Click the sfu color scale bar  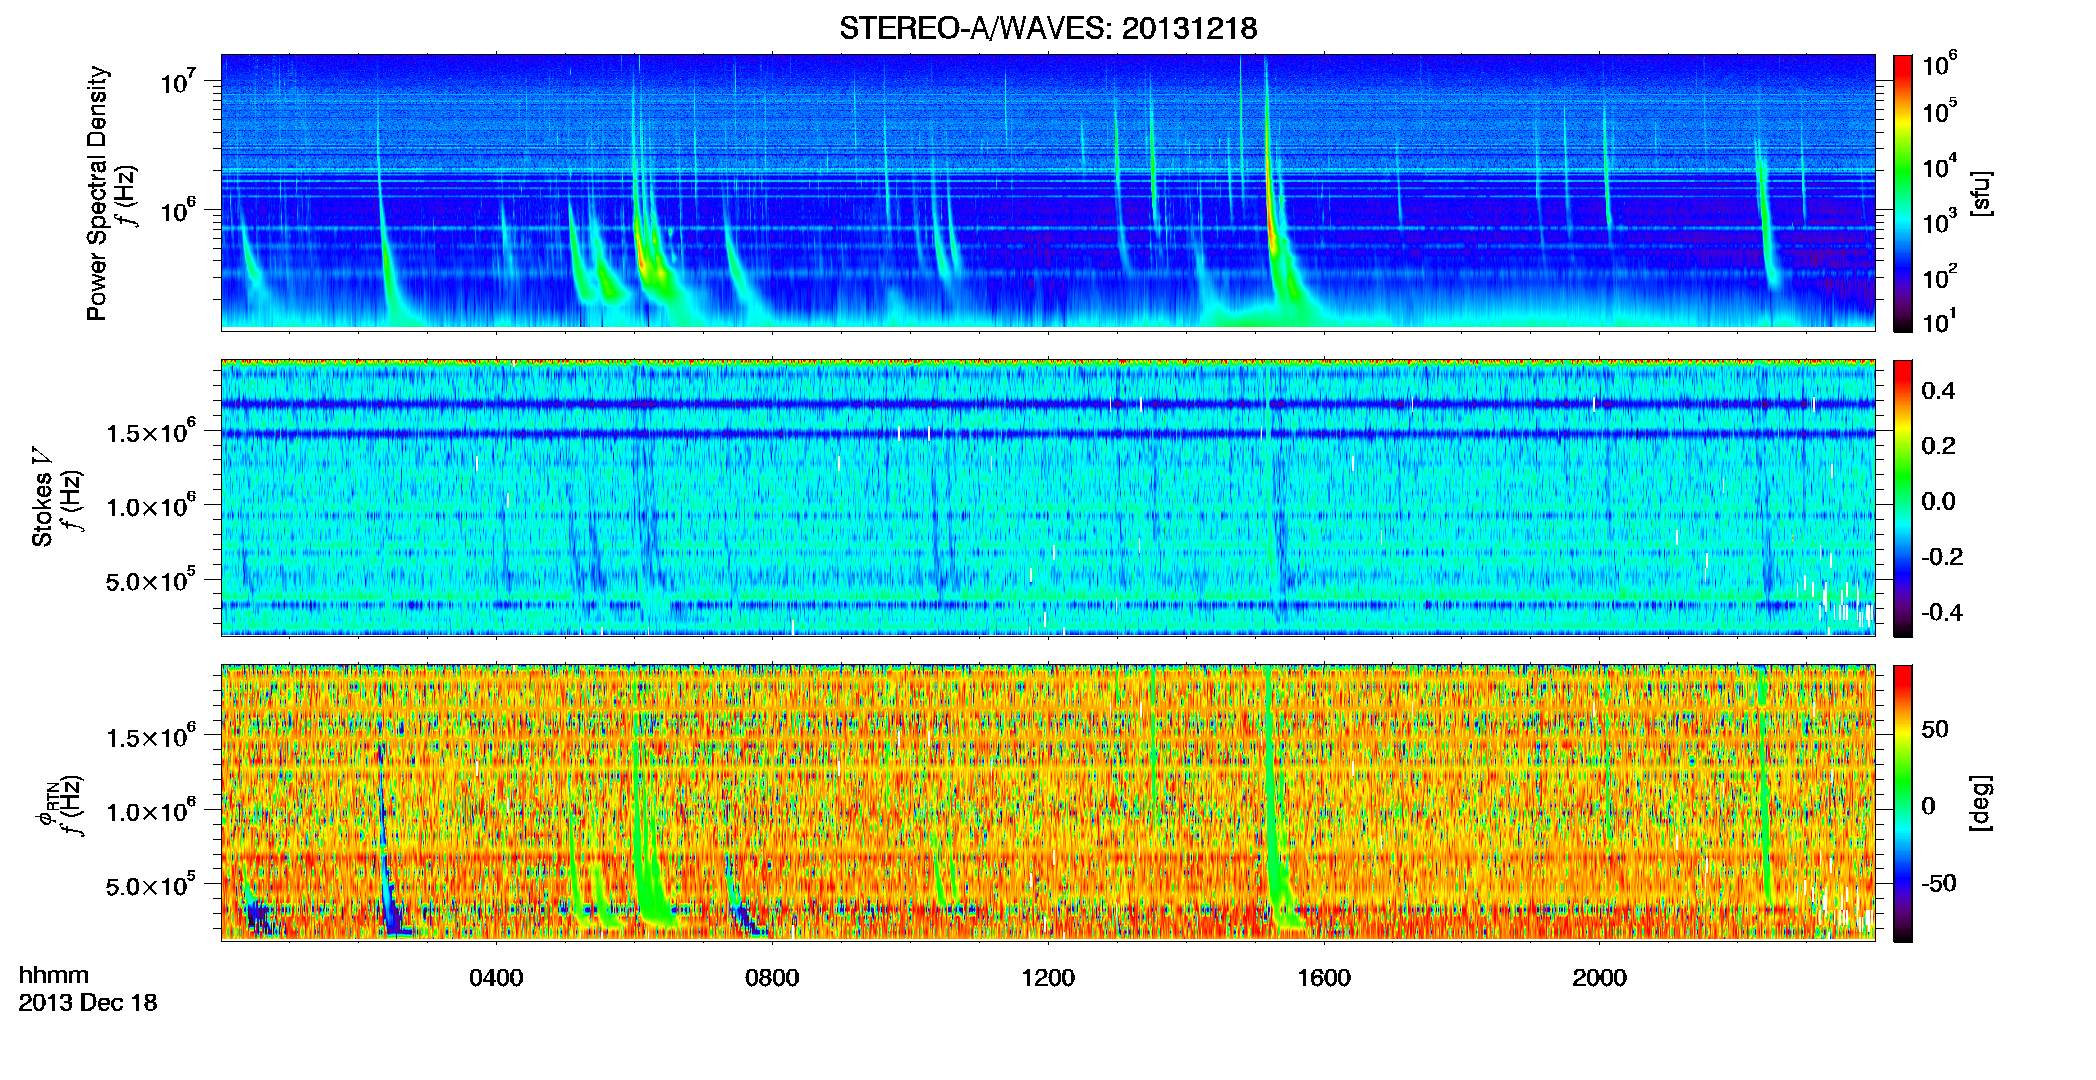(x=1903, y=193)
